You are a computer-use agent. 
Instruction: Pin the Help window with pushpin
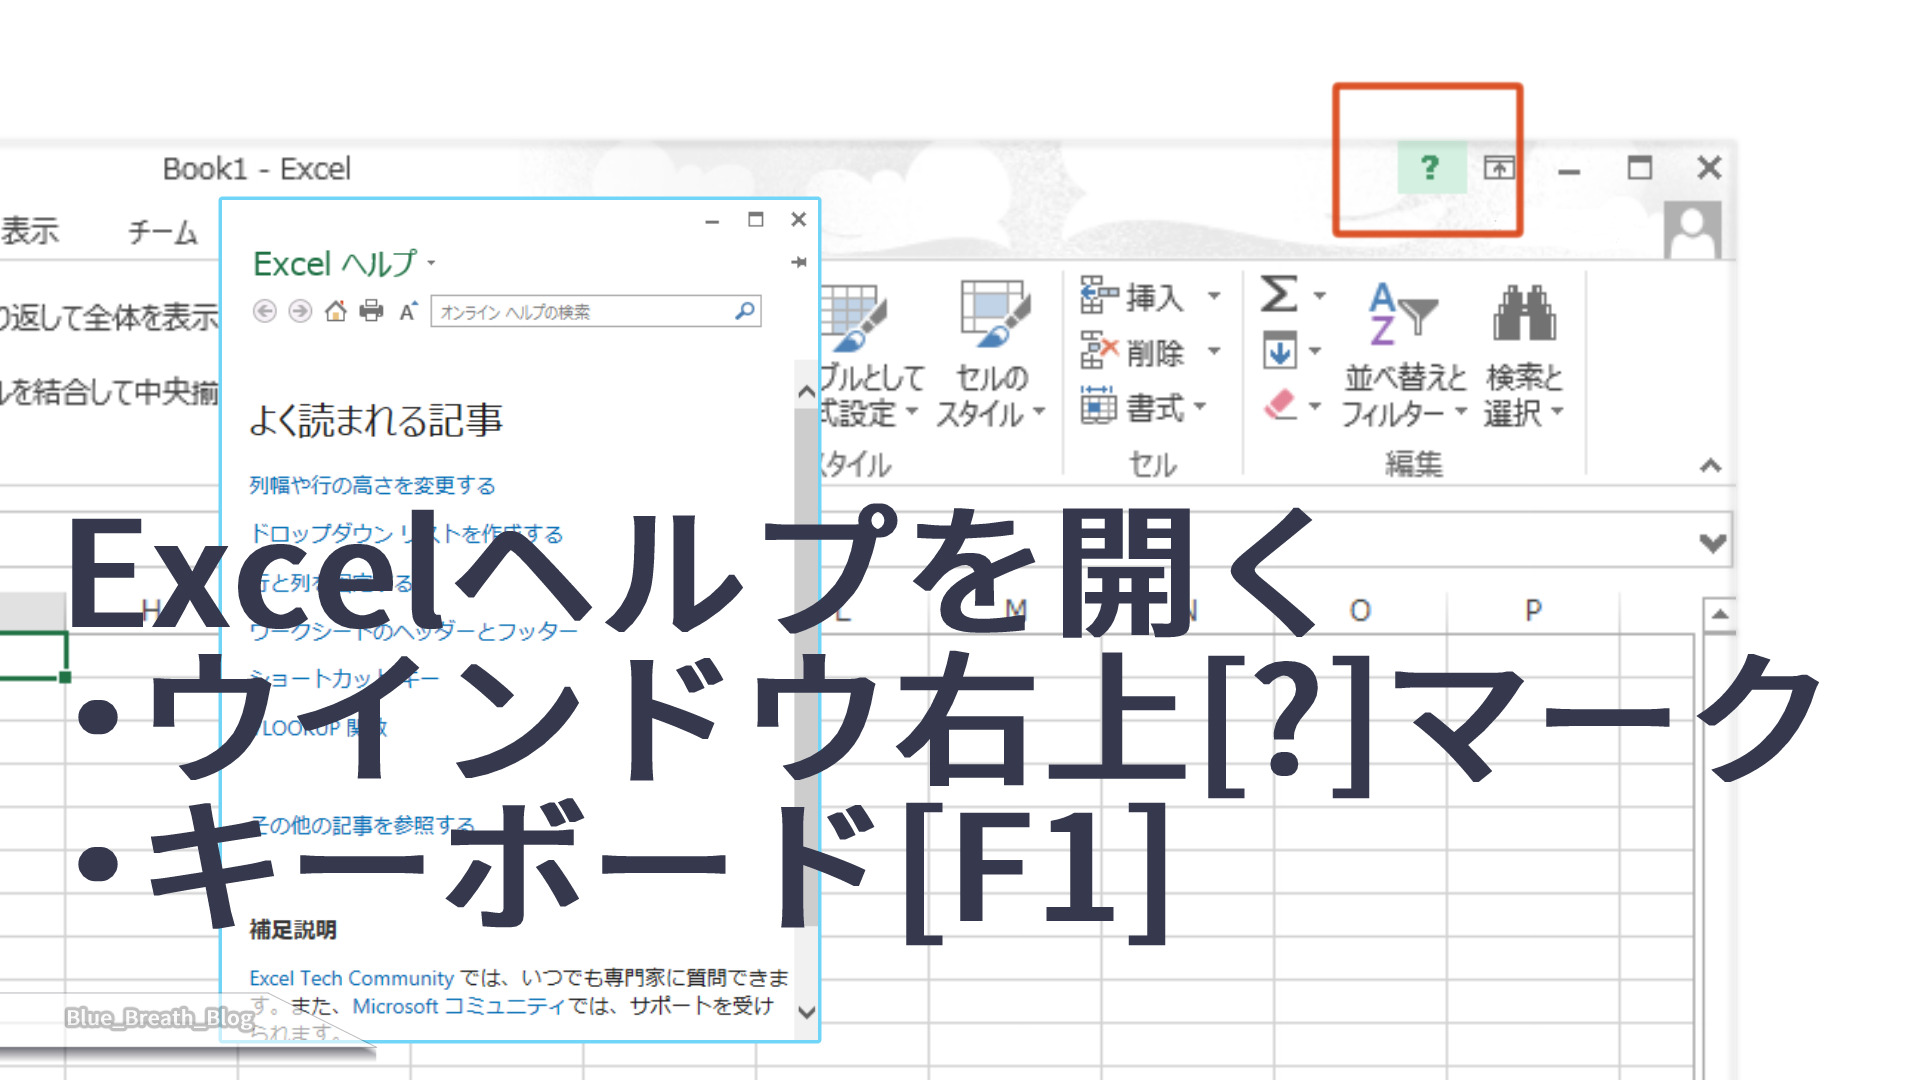tap(798, 262)
